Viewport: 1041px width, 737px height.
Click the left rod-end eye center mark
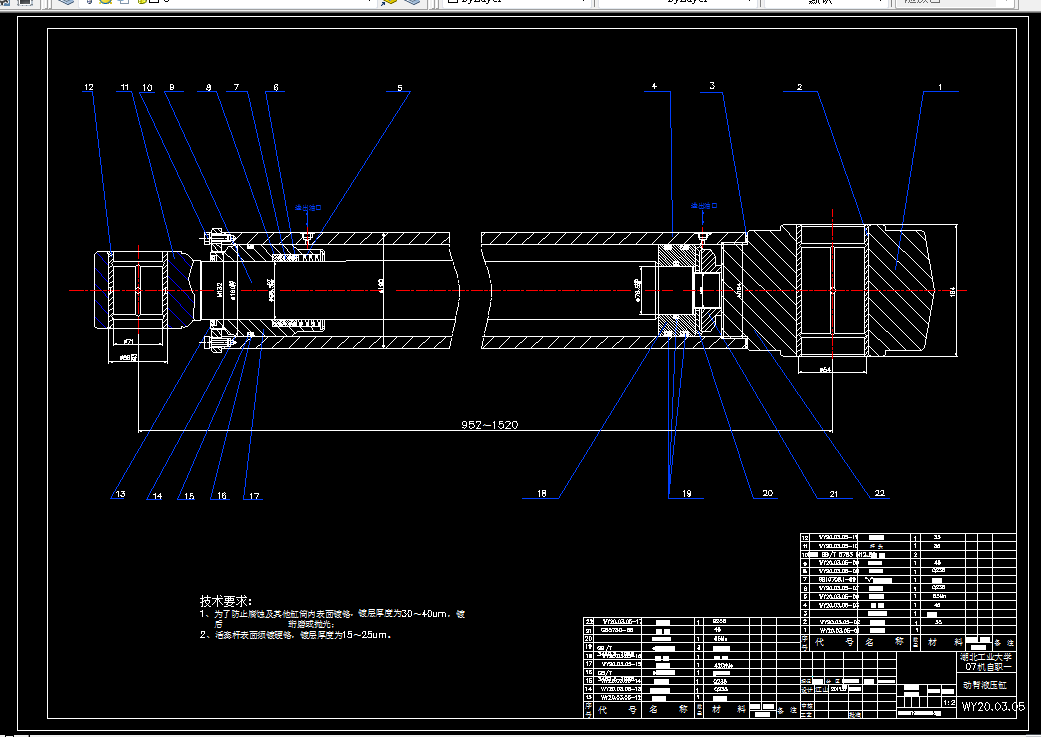[x=138, y=290]
